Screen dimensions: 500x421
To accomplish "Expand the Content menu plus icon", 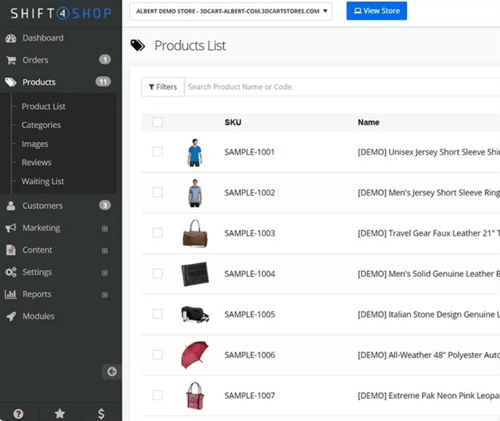I will pos(105,251).
